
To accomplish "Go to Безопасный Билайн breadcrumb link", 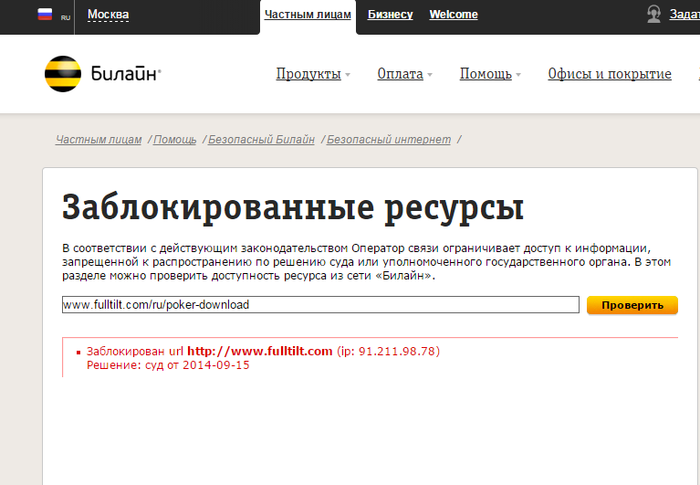I will pyautogui.click(x=261, y=140).
